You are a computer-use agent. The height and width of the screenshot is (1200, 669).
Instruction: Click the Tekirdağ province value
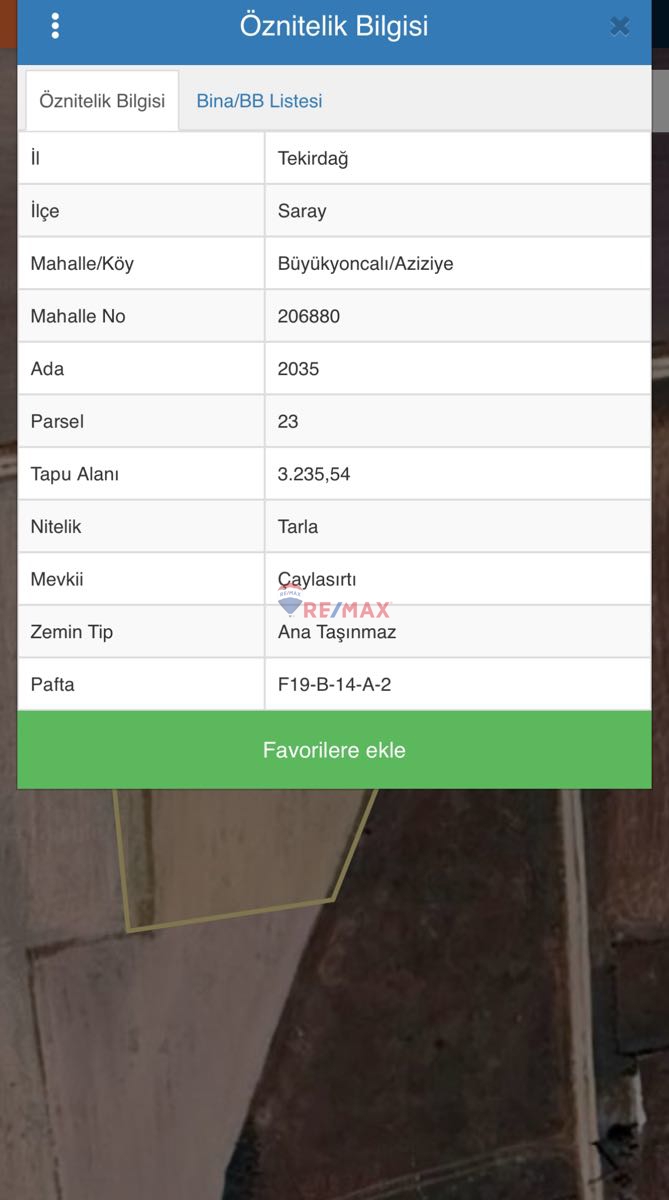[x=313, y=158]
